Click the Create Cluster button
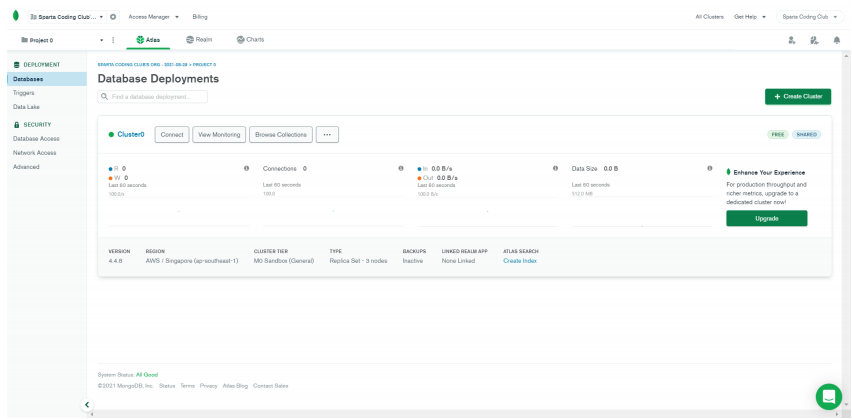 (x=798, y=96)
